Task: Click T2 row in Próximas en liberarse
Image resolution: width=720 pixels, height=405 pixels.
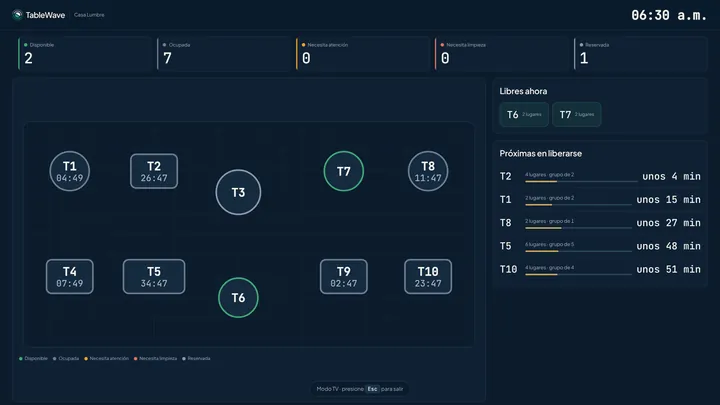Action: [600, 176]
